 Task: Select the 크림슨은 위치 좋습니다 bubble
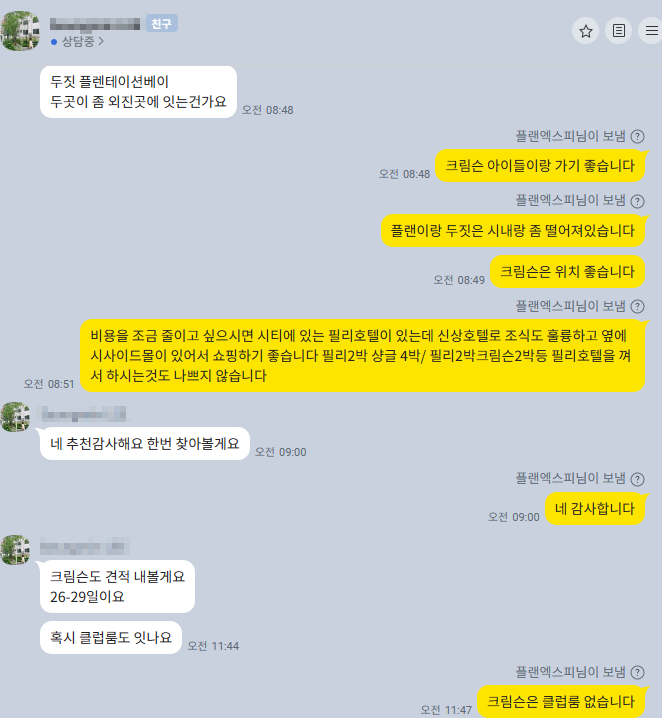[567, 272]
